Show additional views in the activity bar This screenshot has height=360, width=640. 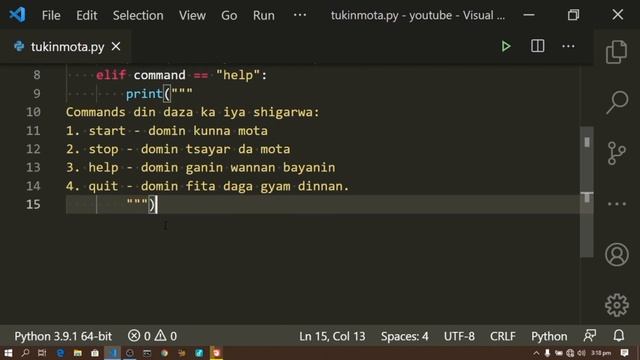[617, 204]
